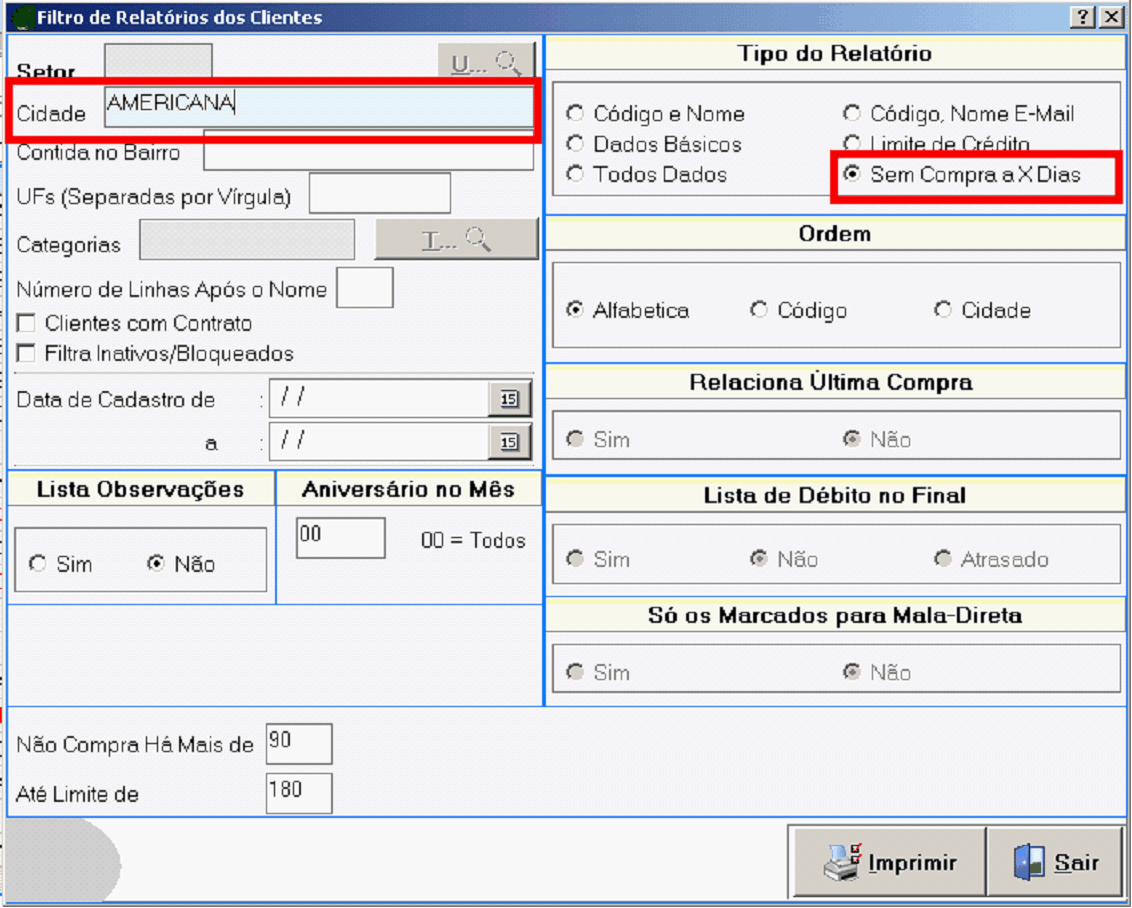Click the Aniversário no Mês field

coord(340,538)
